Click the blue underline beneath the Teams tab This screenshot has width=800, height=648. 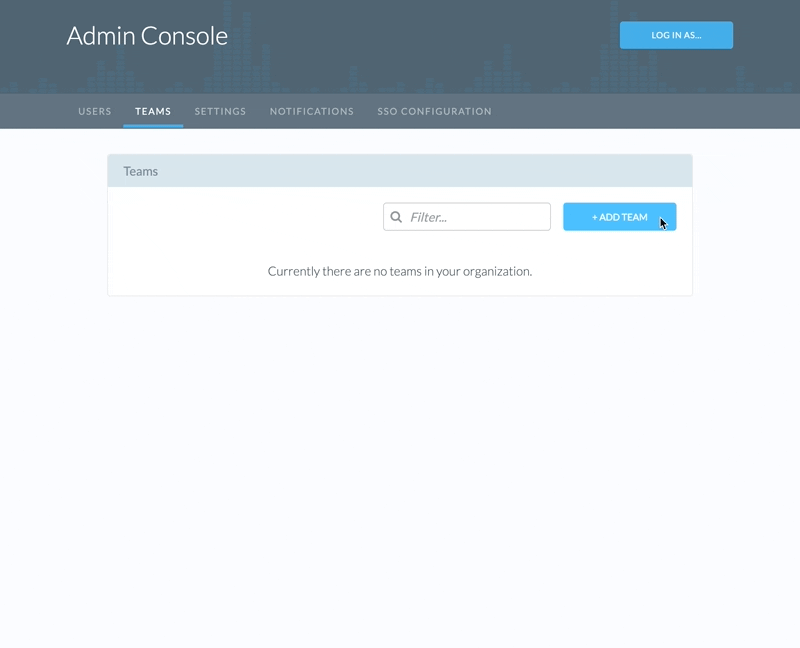[153, 126]
